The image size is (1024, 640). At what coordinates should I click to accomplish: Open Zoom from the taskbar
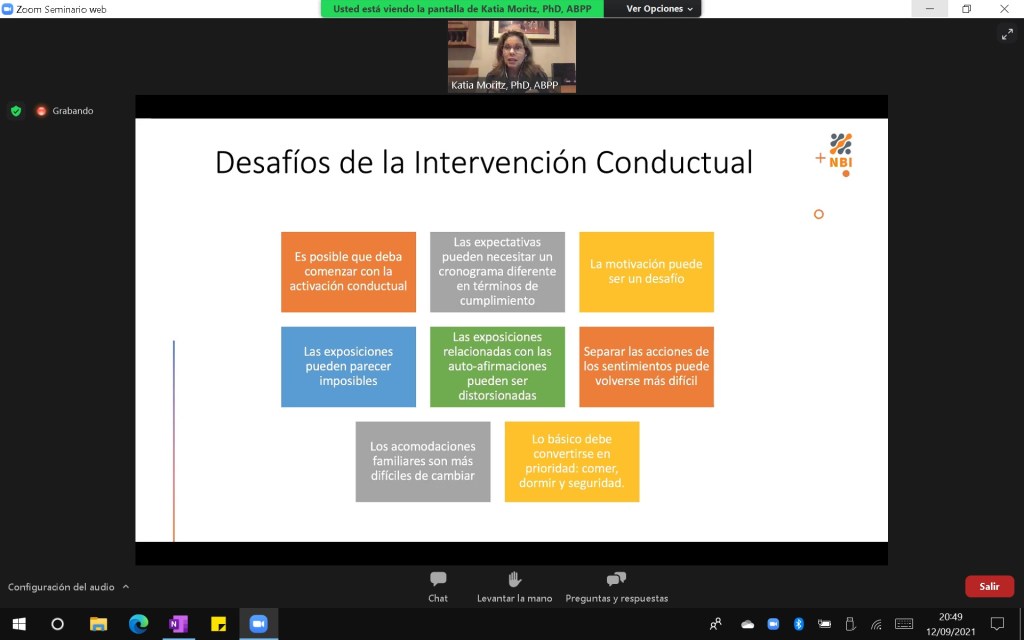(x=258, y=624)
